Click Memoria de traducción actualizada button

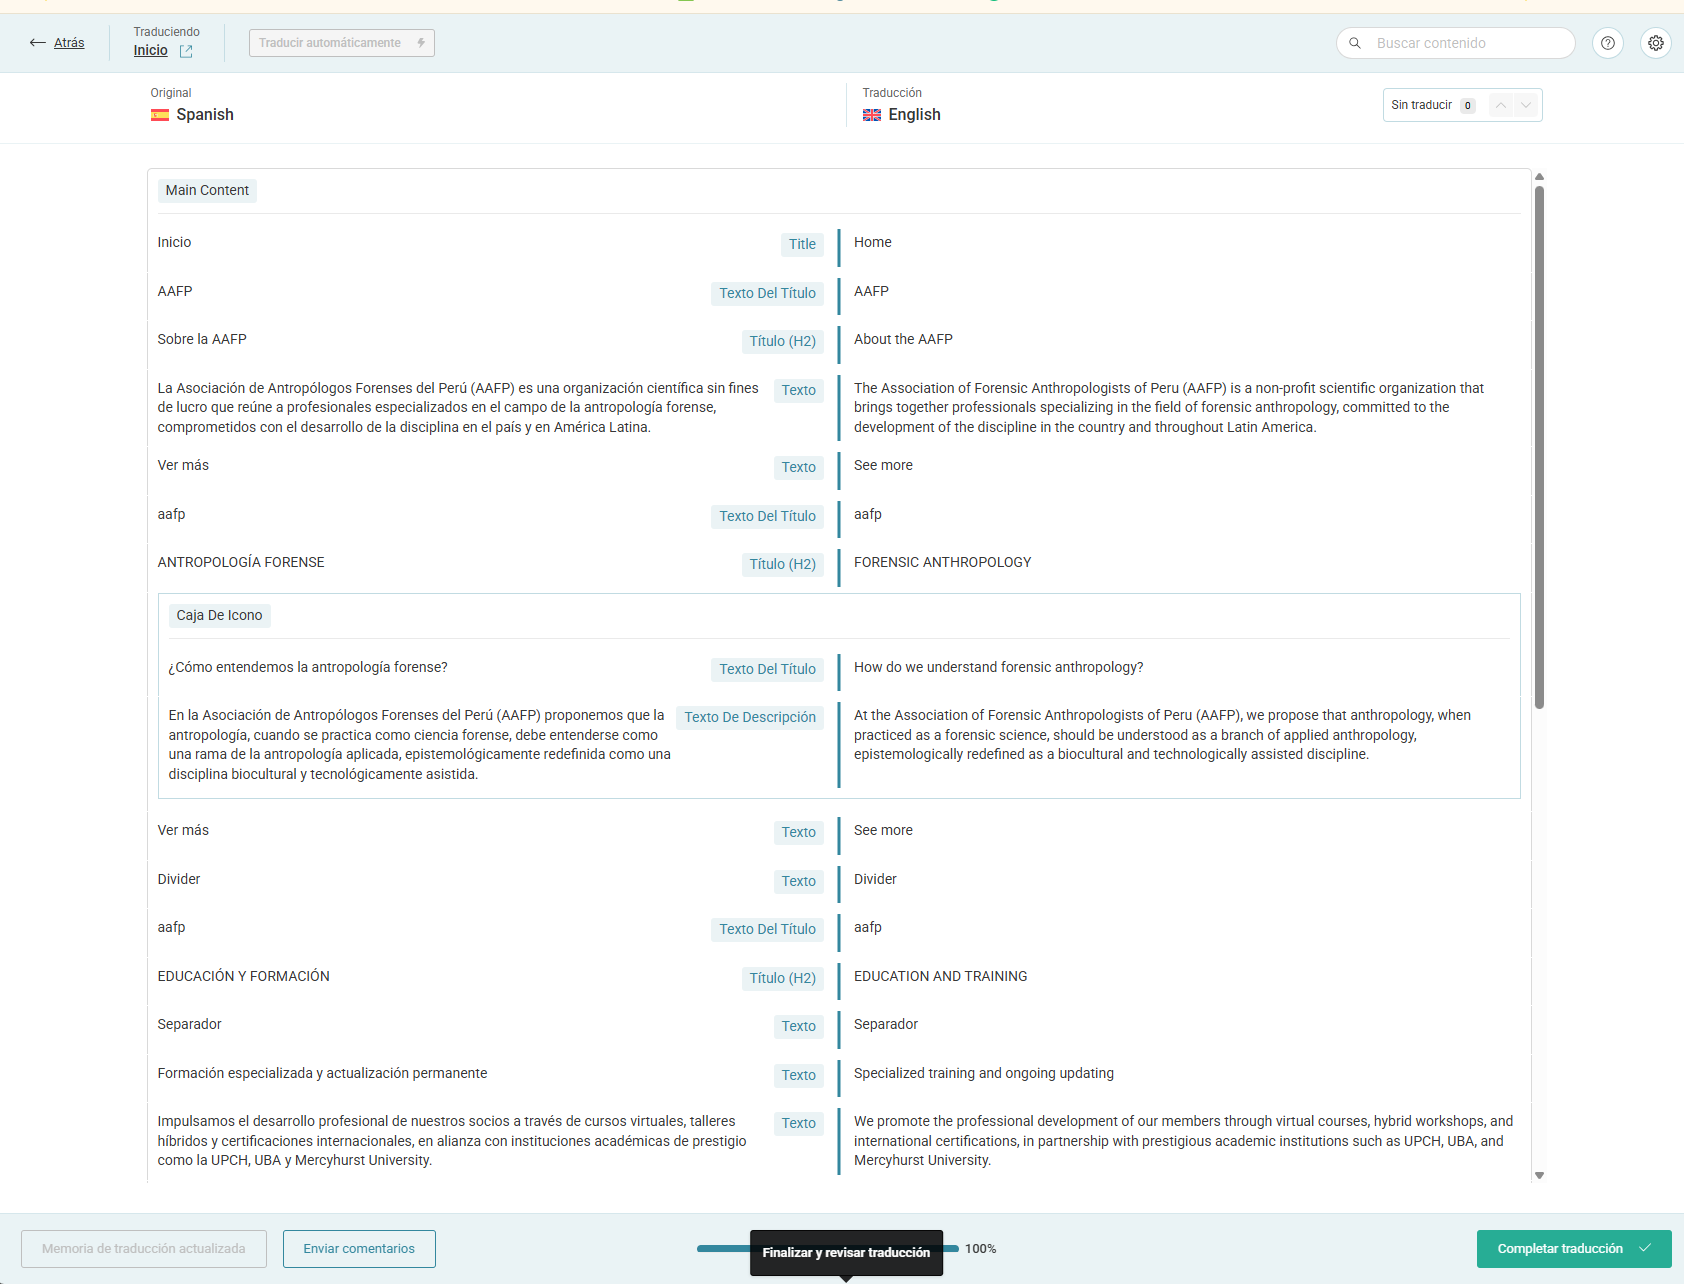(144, 1249)
